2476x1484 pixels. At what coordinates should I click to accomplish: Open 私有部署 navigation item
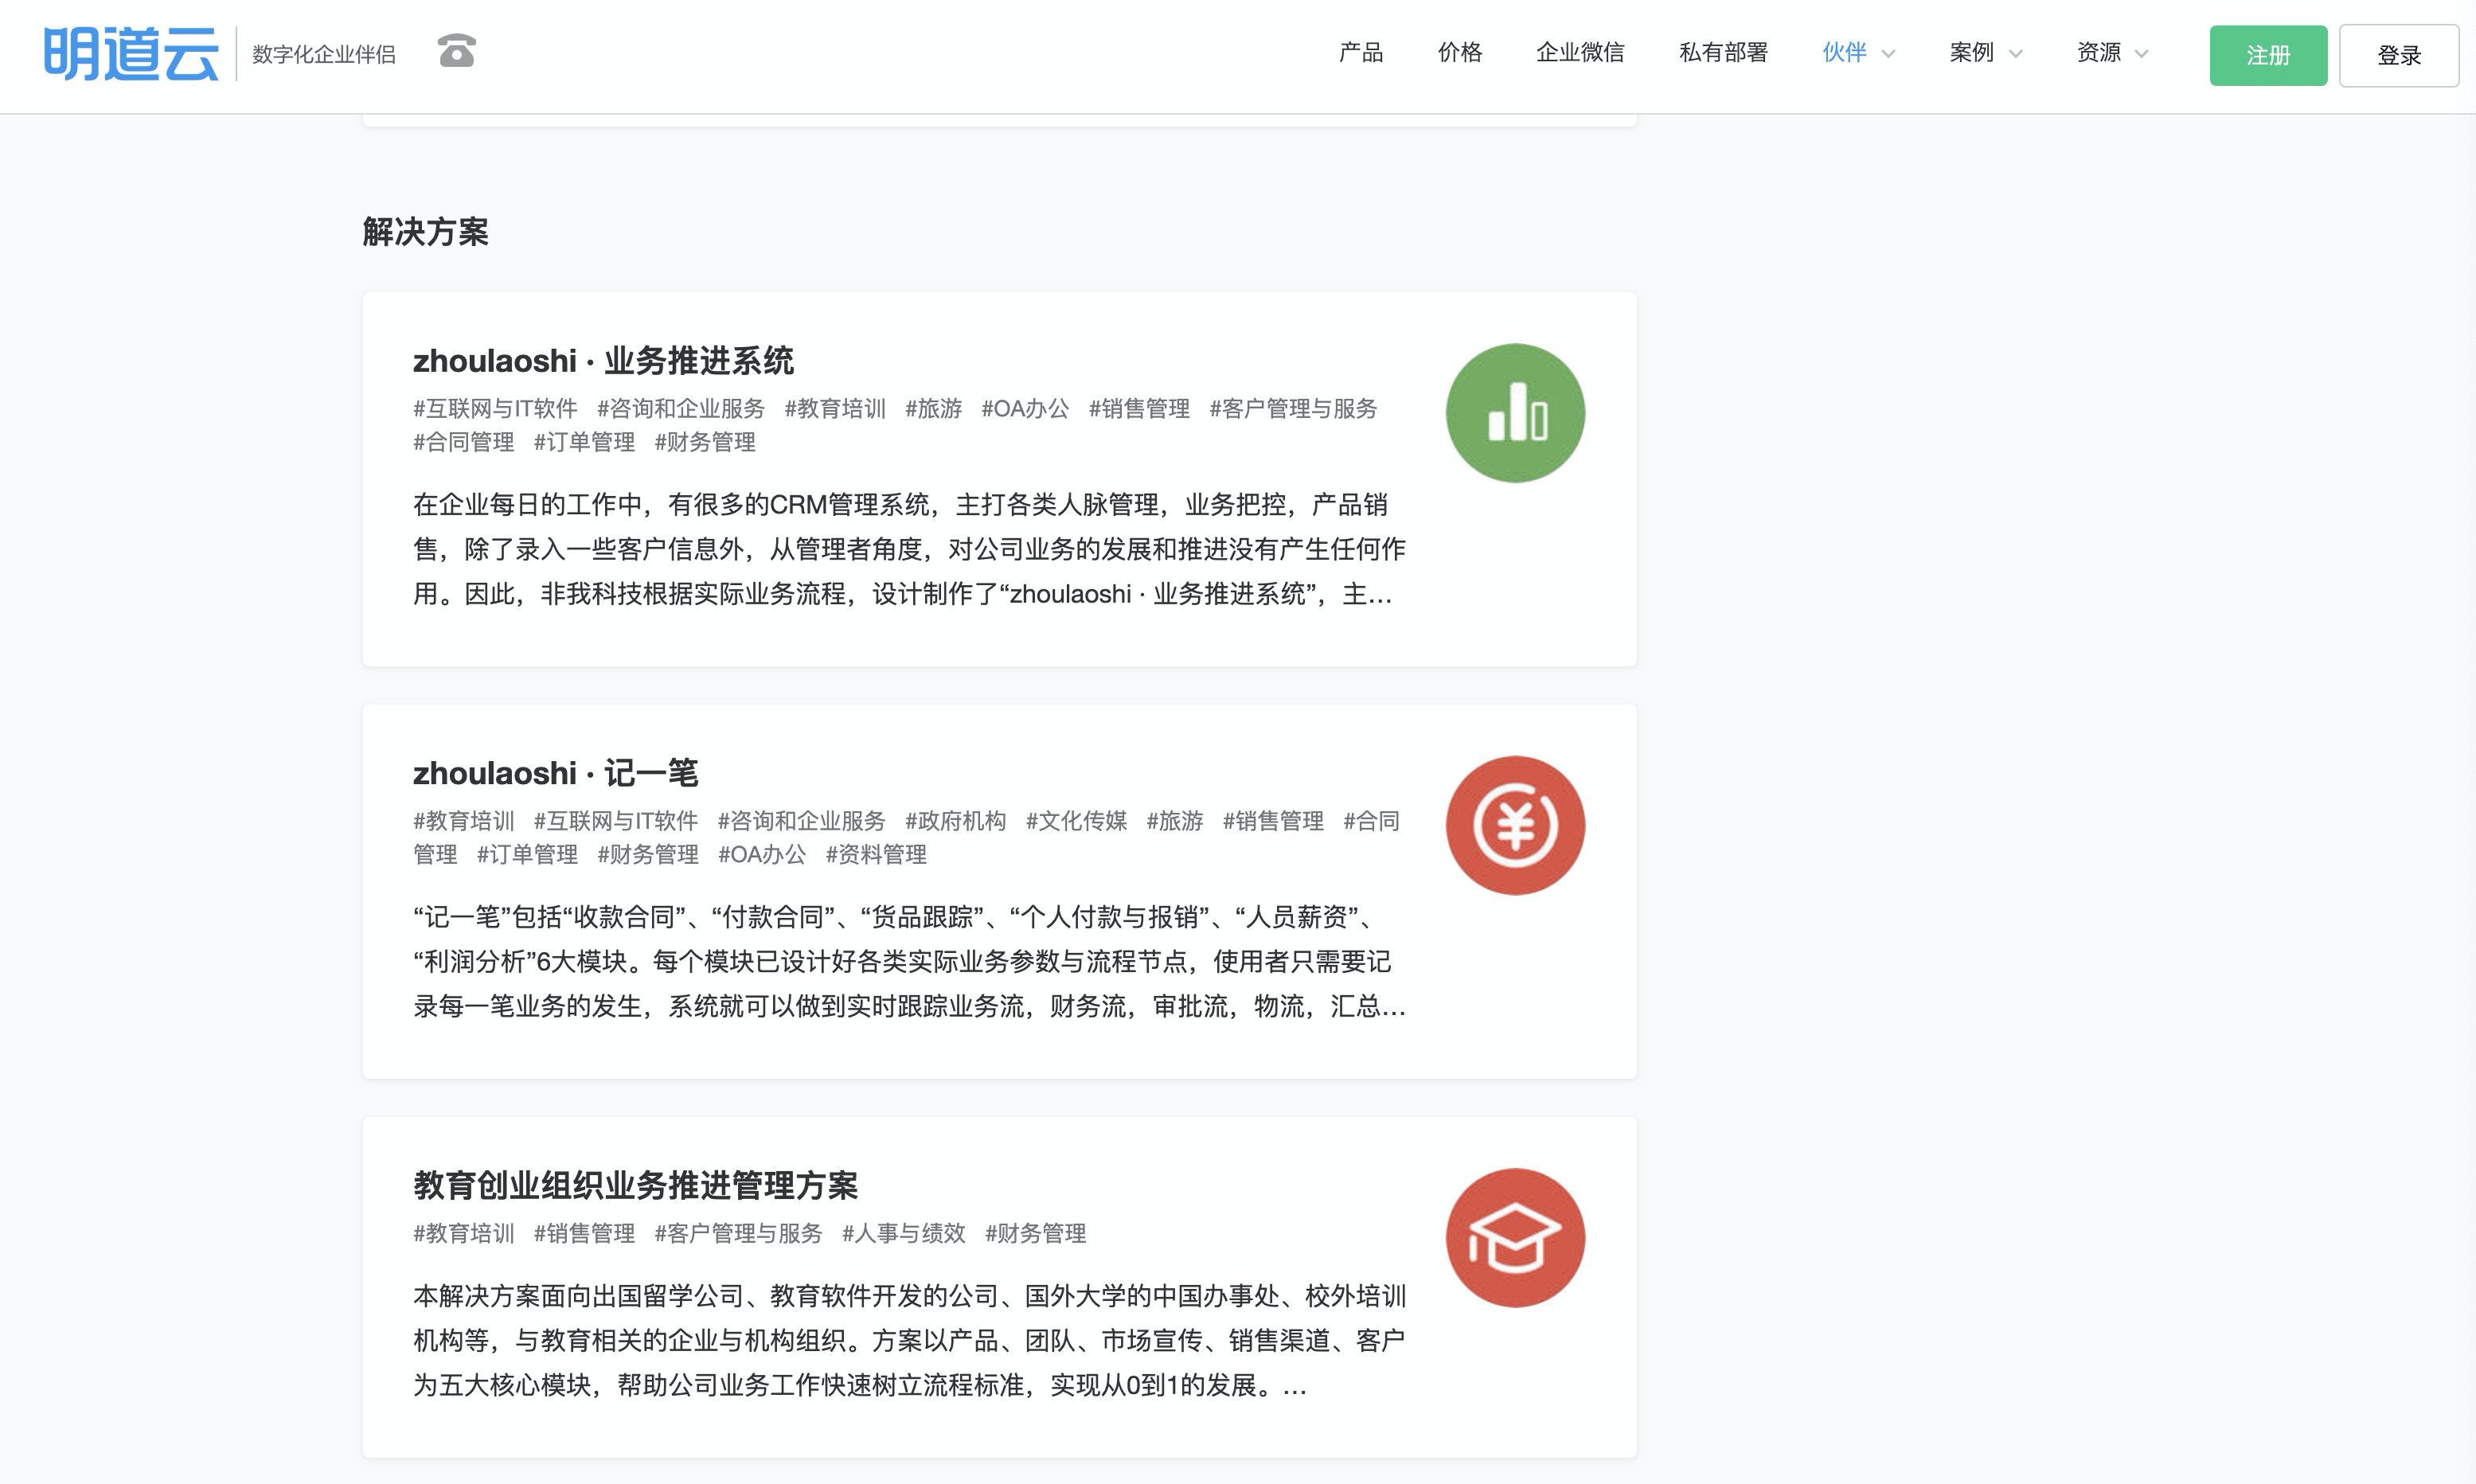tap(1722, 53)
